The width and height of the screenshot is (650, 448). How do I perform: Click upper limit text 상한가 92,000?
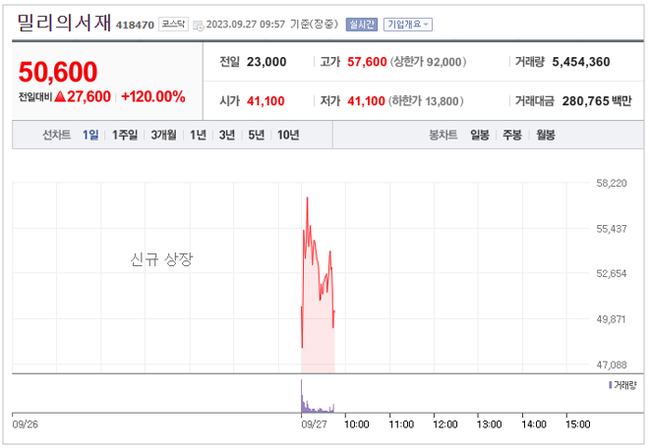tap(428, 62)
